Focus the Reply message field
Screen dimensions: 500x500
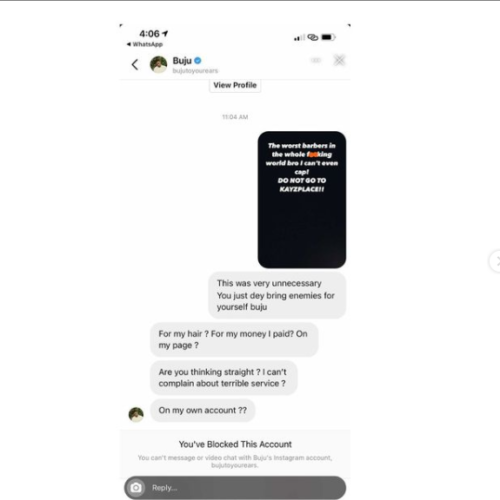tap(235, 488)
